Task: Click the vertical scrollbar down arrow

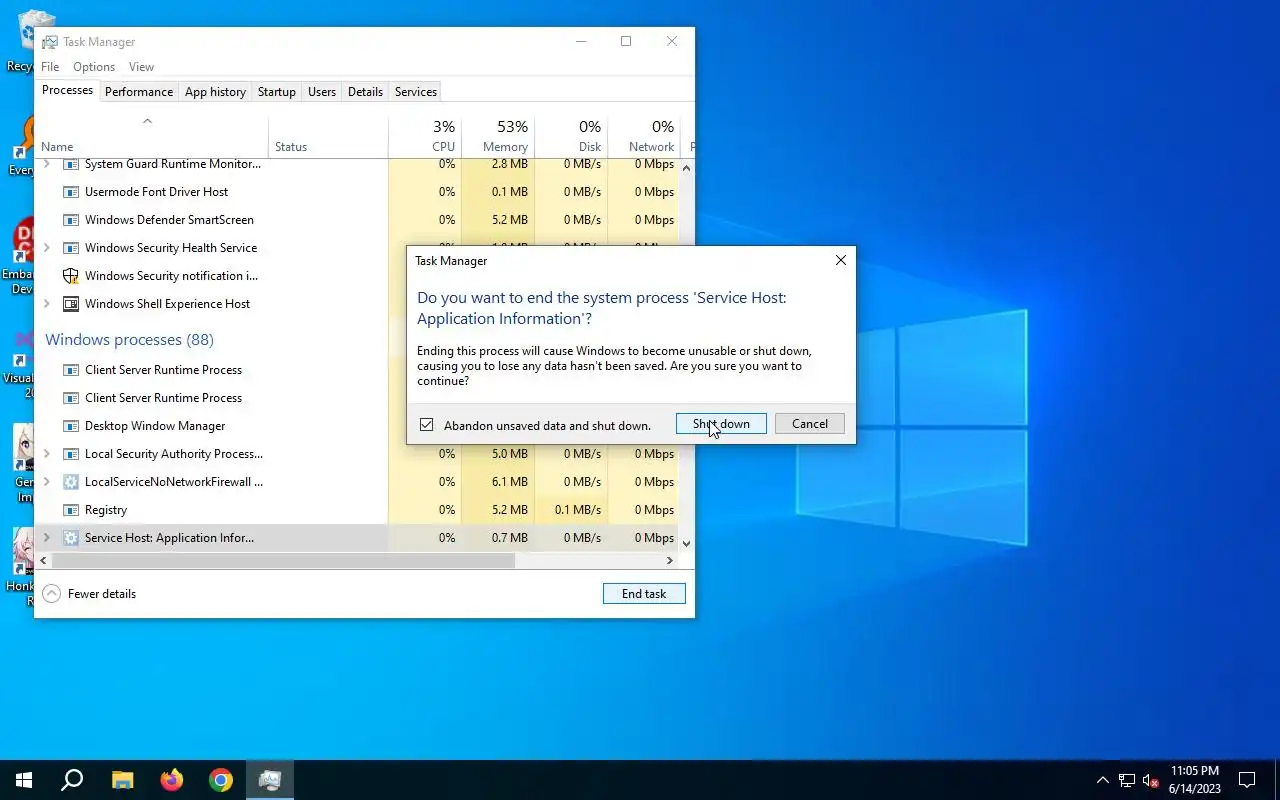Action: pos(686,544)
